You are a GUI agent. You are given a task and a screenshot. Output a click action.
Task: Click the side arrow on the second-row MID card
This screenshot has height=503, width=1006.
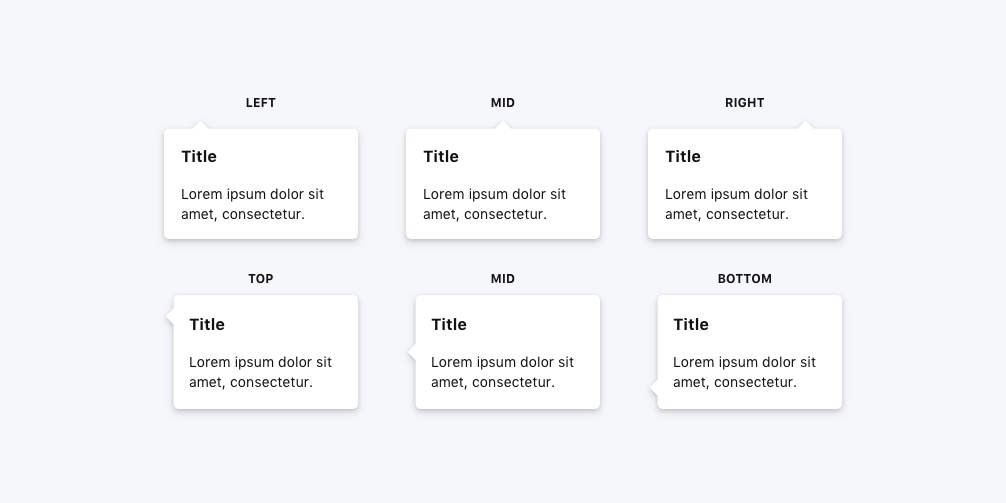click(412, 352)
